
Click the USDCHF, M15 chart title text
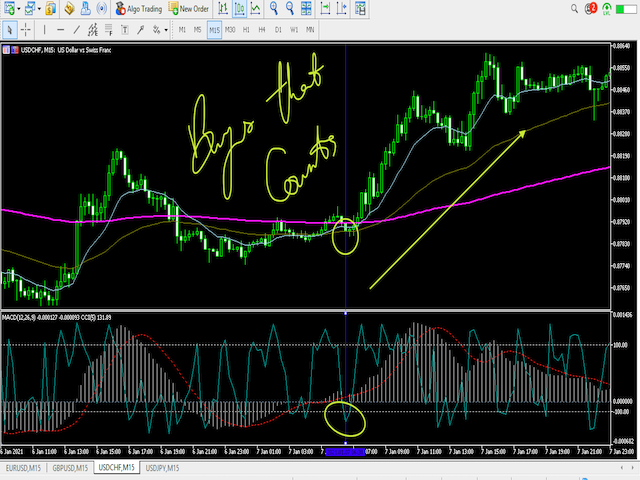pos(66,50)
